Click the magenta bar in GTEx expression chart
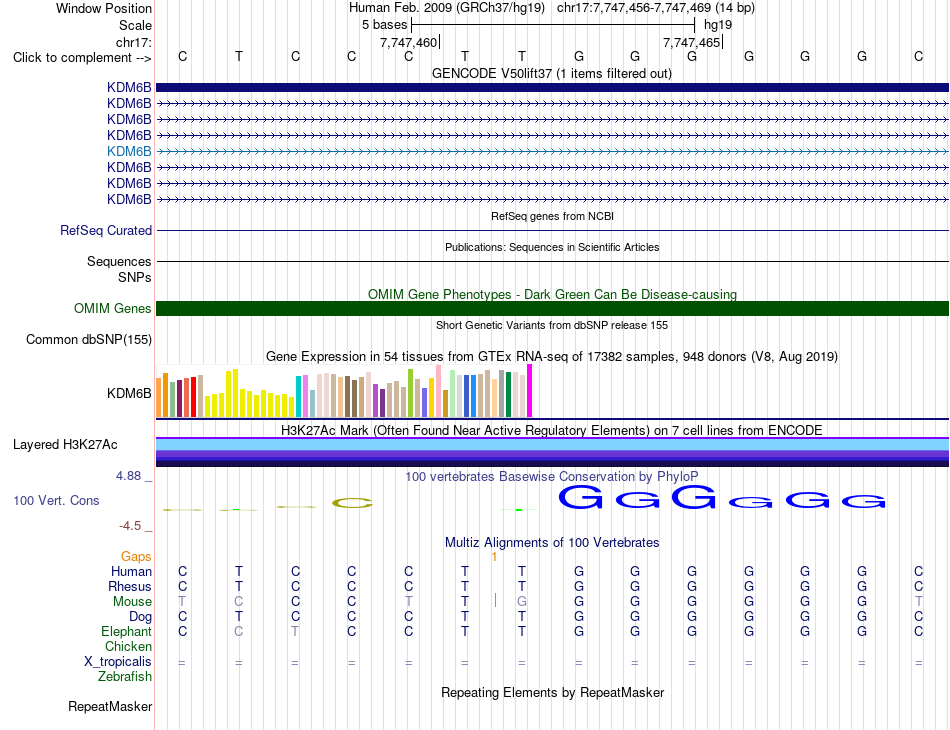The image size is (950, 730). (530, 391)
